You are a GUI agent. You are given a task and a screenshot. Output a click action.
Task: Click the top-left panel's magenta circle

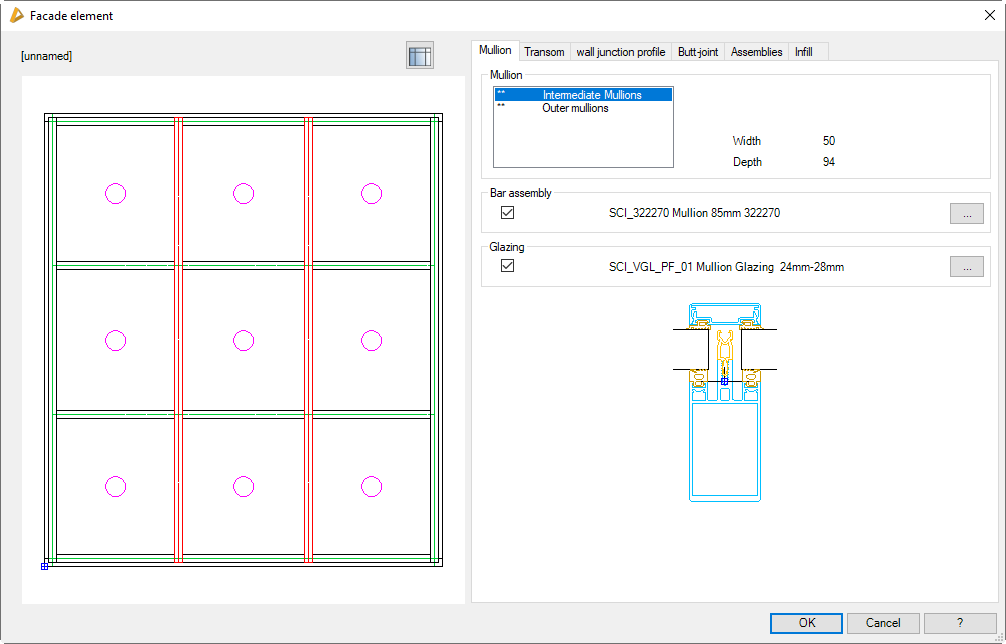tap(116, 194)
